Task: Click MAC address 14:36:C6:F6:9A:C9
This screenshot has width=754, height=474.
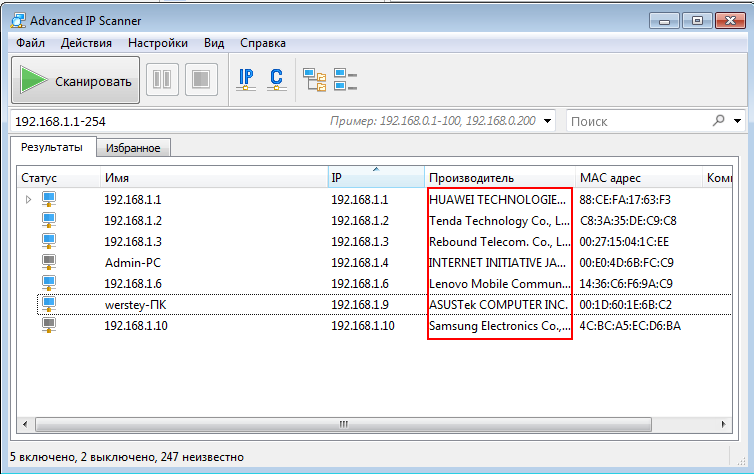Action: click(626, 284)
